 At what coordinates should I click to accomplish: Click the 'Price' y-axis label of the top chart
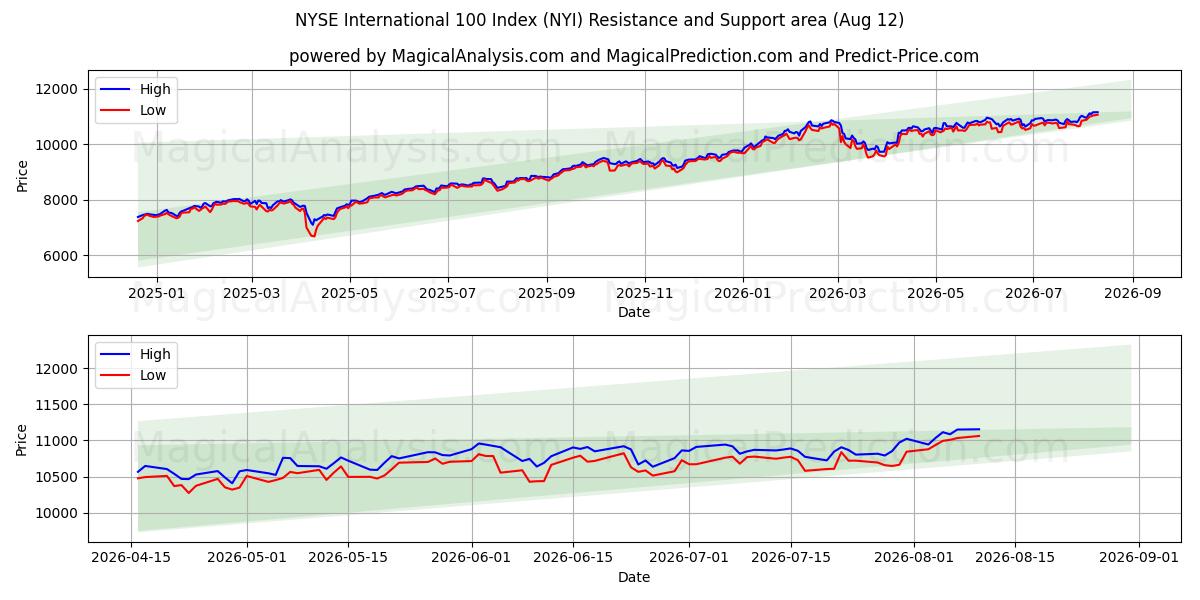[x=22, y=175]
